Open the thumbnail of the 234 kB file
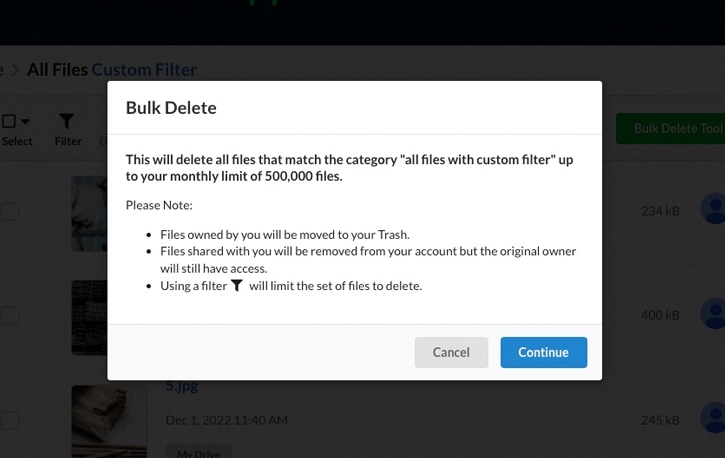The width and height of the screenshot is (725, 458). click(89, 214)
